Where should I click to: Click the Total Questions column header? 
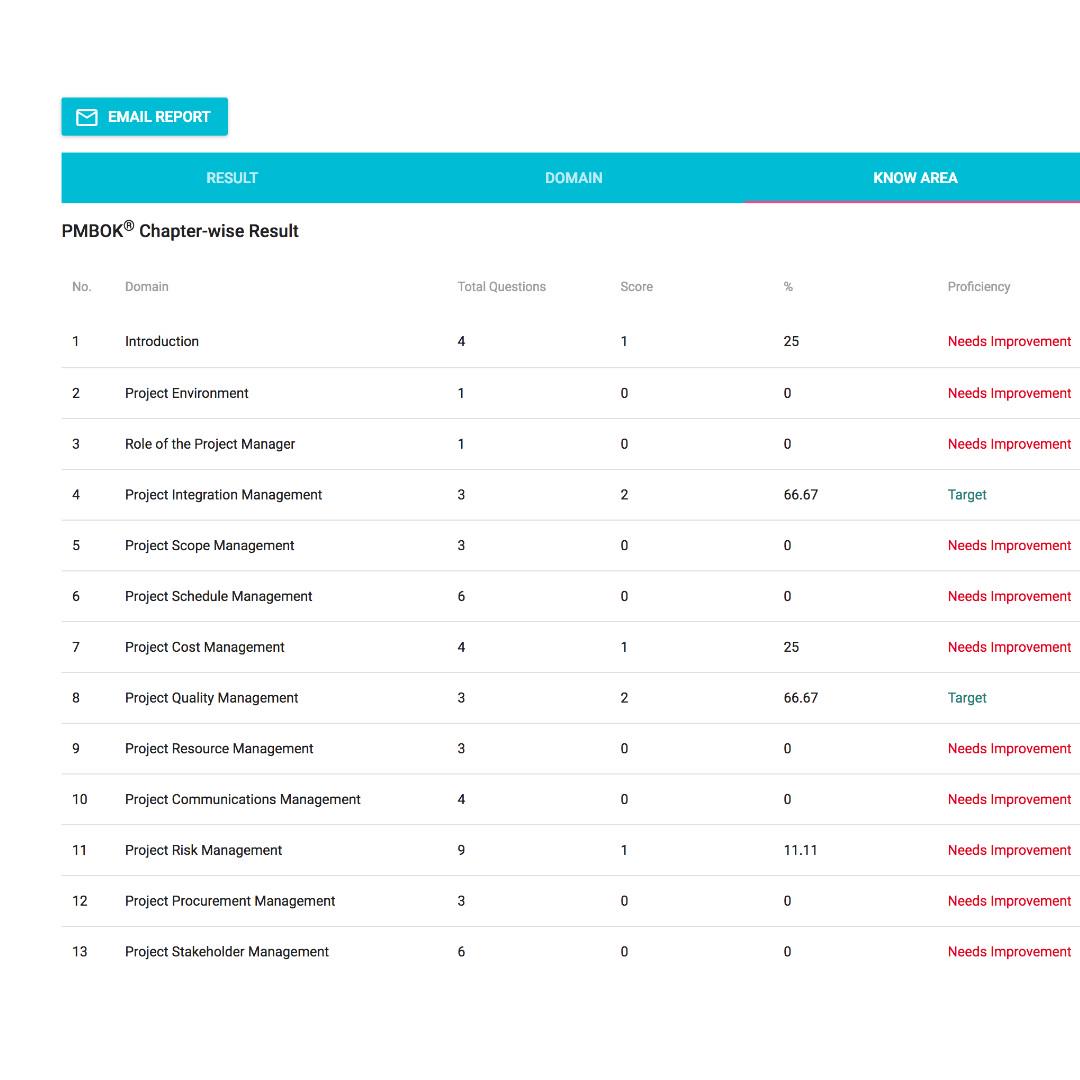pyautogui.click(x=501, y=287)
